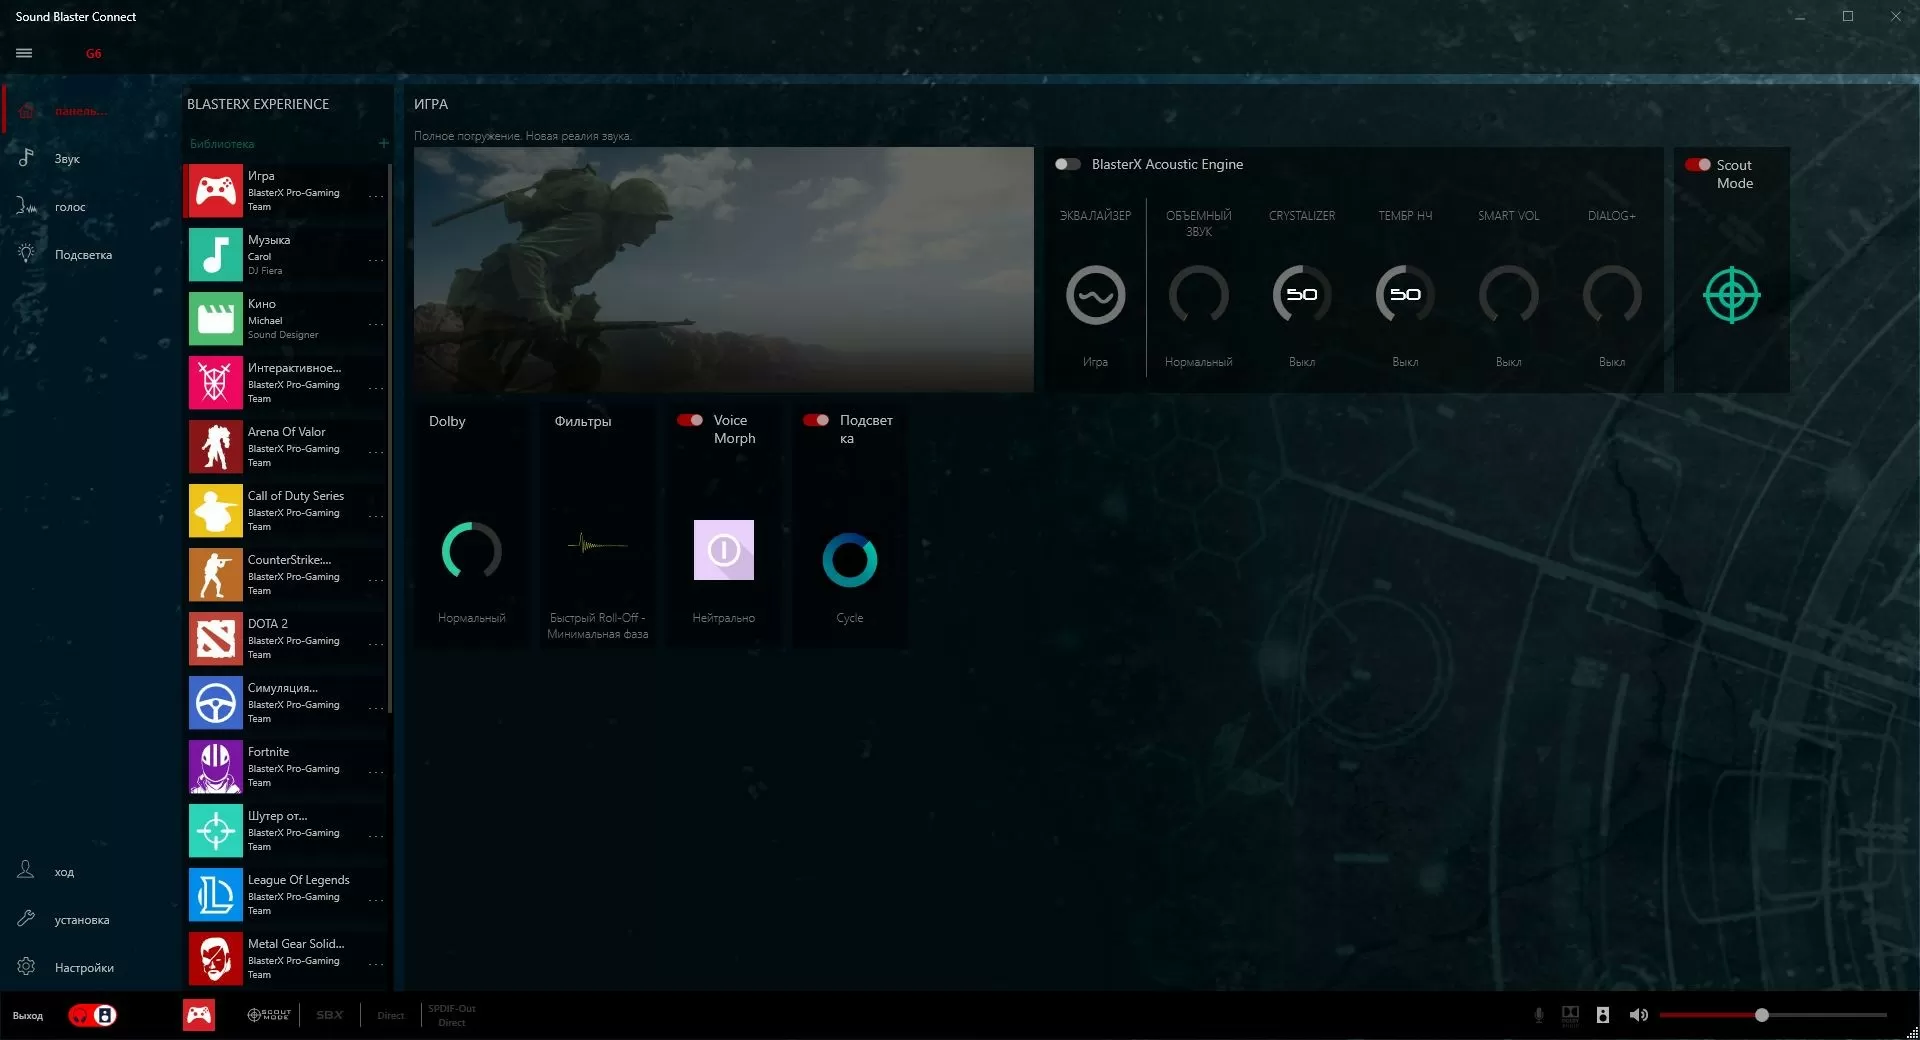Screen dimensions: 1920x1040
Task: Click the Smart Vol dial
Action: point(1508,295)
